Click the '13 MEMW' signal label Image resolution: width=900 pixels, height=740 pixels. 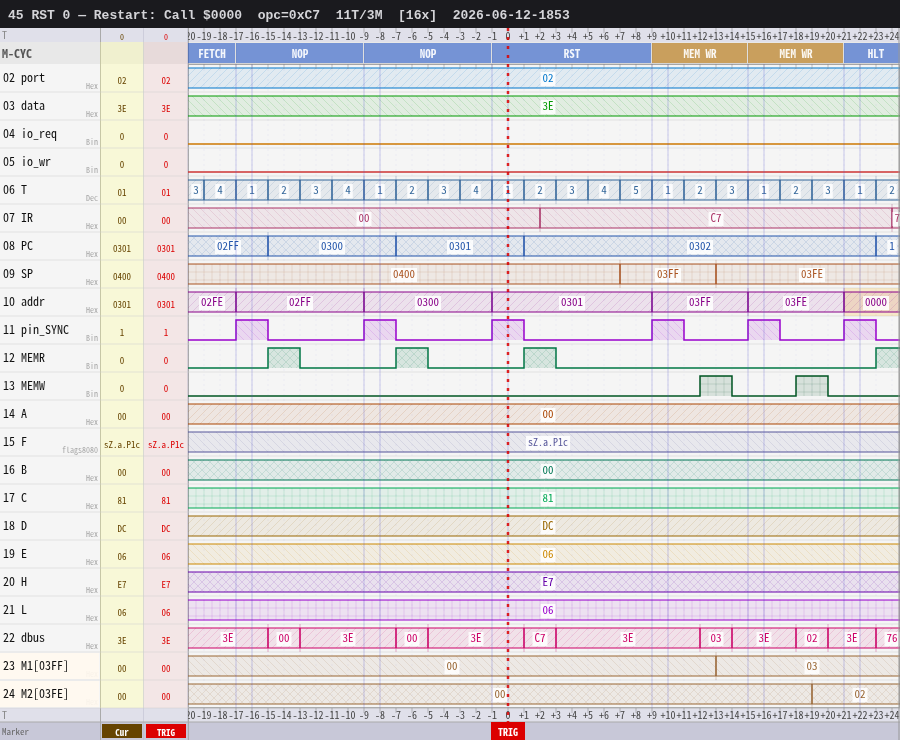24,386
